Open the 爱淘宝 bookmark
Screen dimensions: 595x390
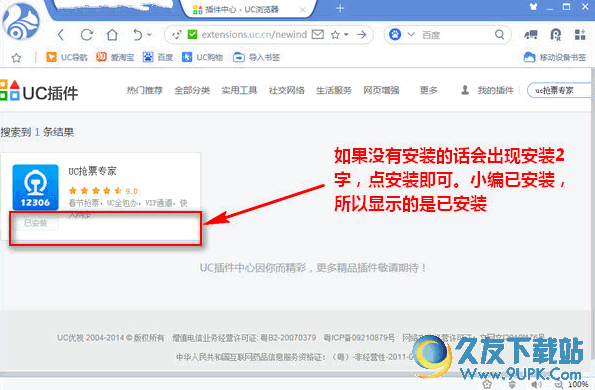[115, 57]
